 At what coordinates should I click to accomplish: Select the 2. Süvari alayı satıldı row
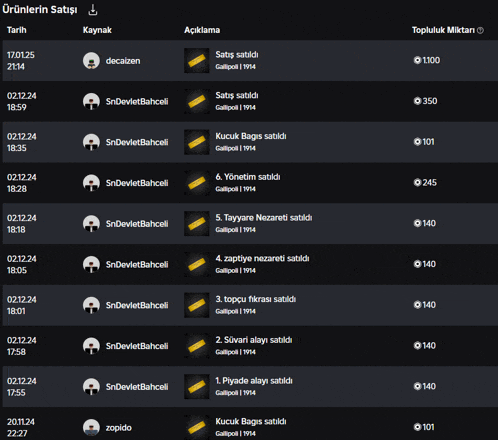(x=250, y=346)
